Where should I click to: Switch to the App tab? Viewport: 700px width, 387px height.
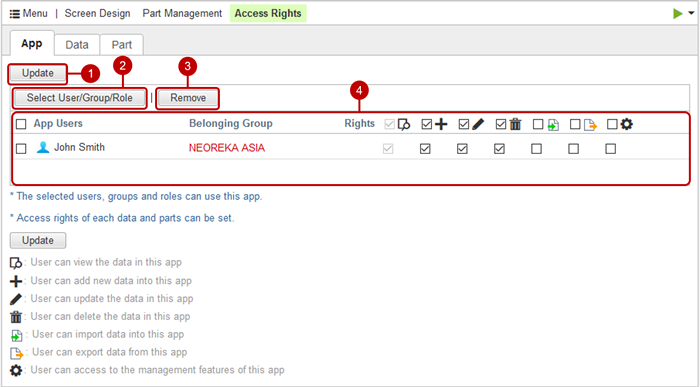32,44
